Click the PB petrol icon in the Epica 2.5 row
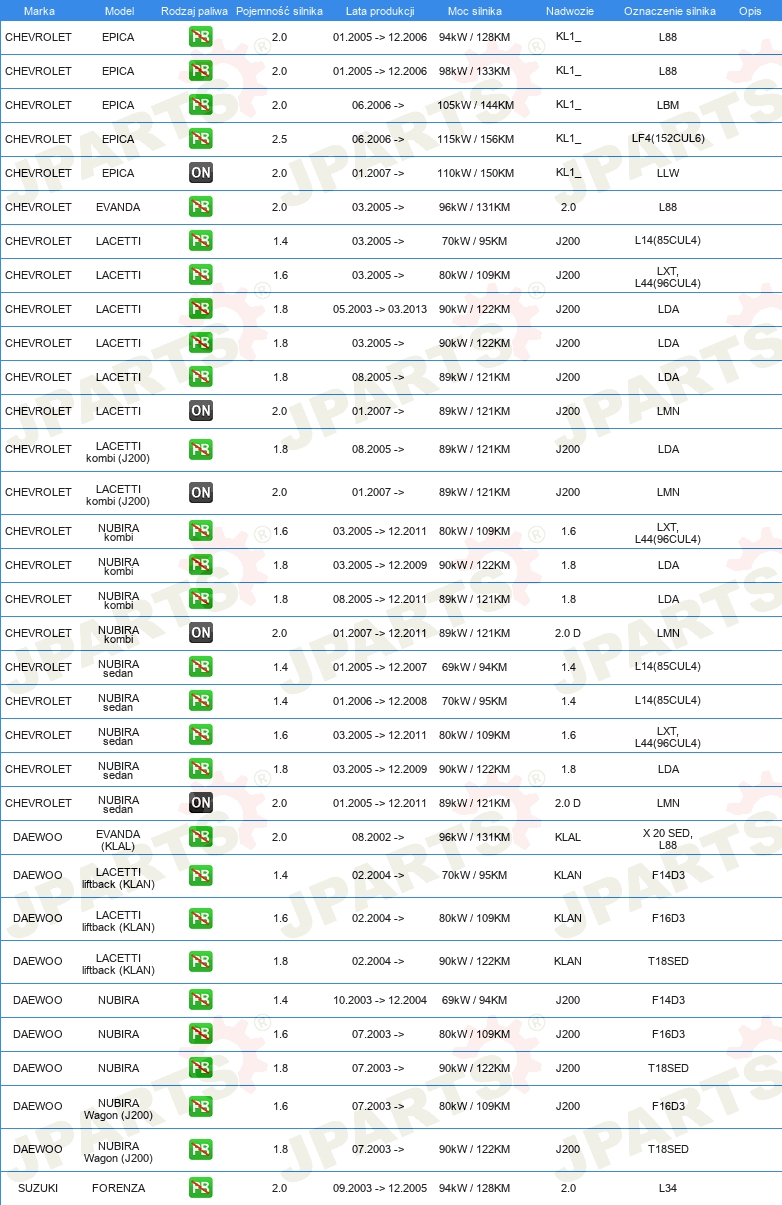782x1205 pixels. point(200,139)
